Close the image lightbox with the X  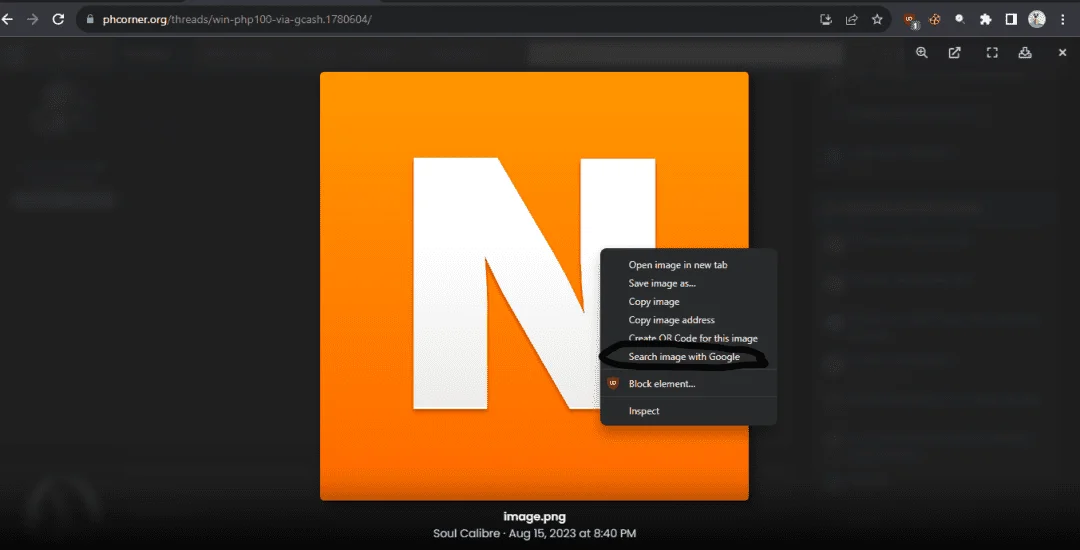pyautogui.click(x=1062, y=53)
